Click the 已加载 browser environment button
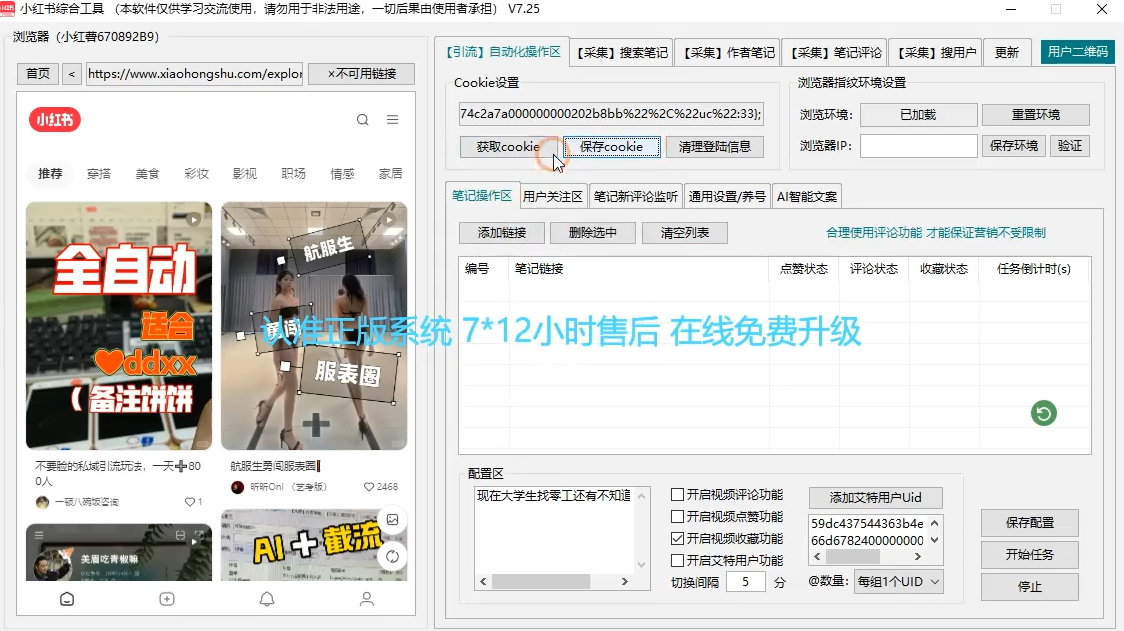 point(918,115)
